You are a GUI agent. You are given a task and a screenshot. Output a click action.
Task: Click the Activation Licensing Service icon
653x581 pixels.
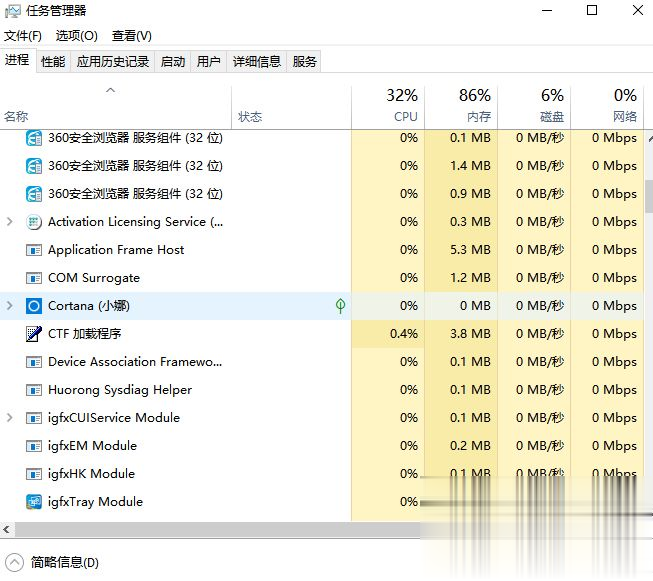pyautogui.click(x=34, y=222)
